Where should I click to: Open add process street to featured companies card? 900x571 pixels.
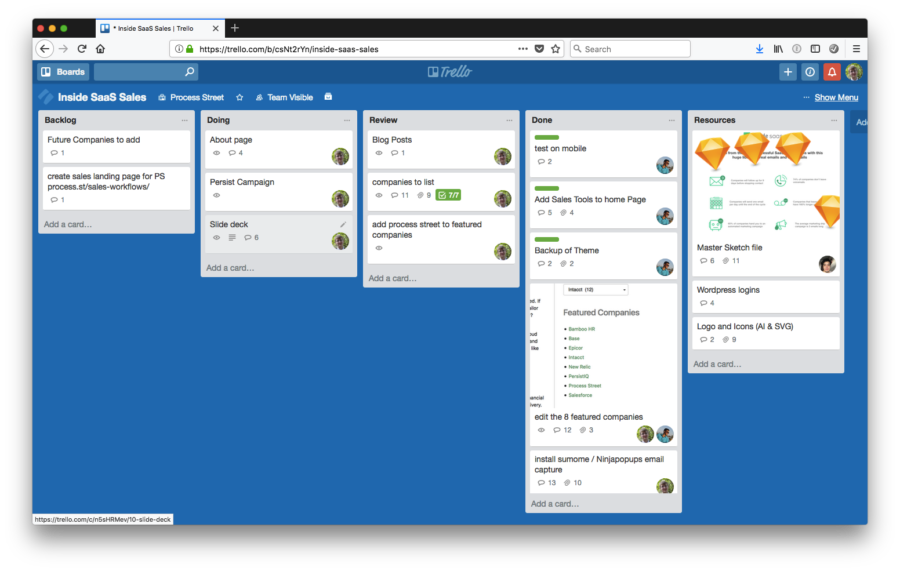[441, 239]
